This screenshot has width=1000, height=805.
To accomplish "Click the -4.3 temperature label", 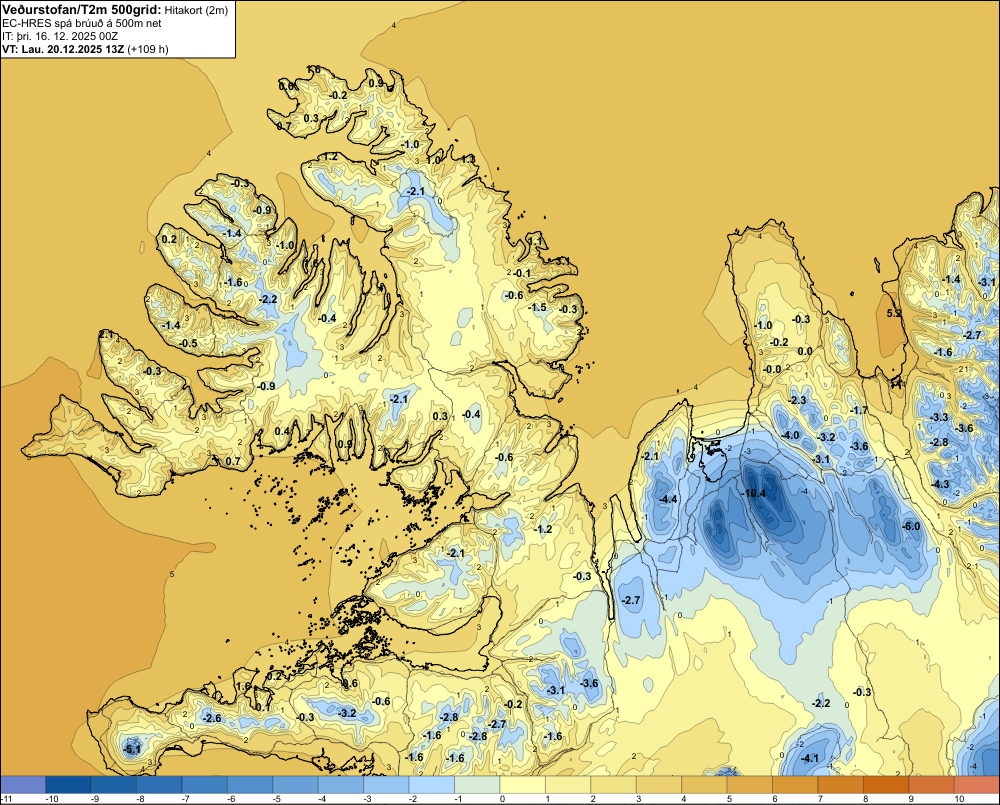I will pyautogui.click(x=940, y=484).
